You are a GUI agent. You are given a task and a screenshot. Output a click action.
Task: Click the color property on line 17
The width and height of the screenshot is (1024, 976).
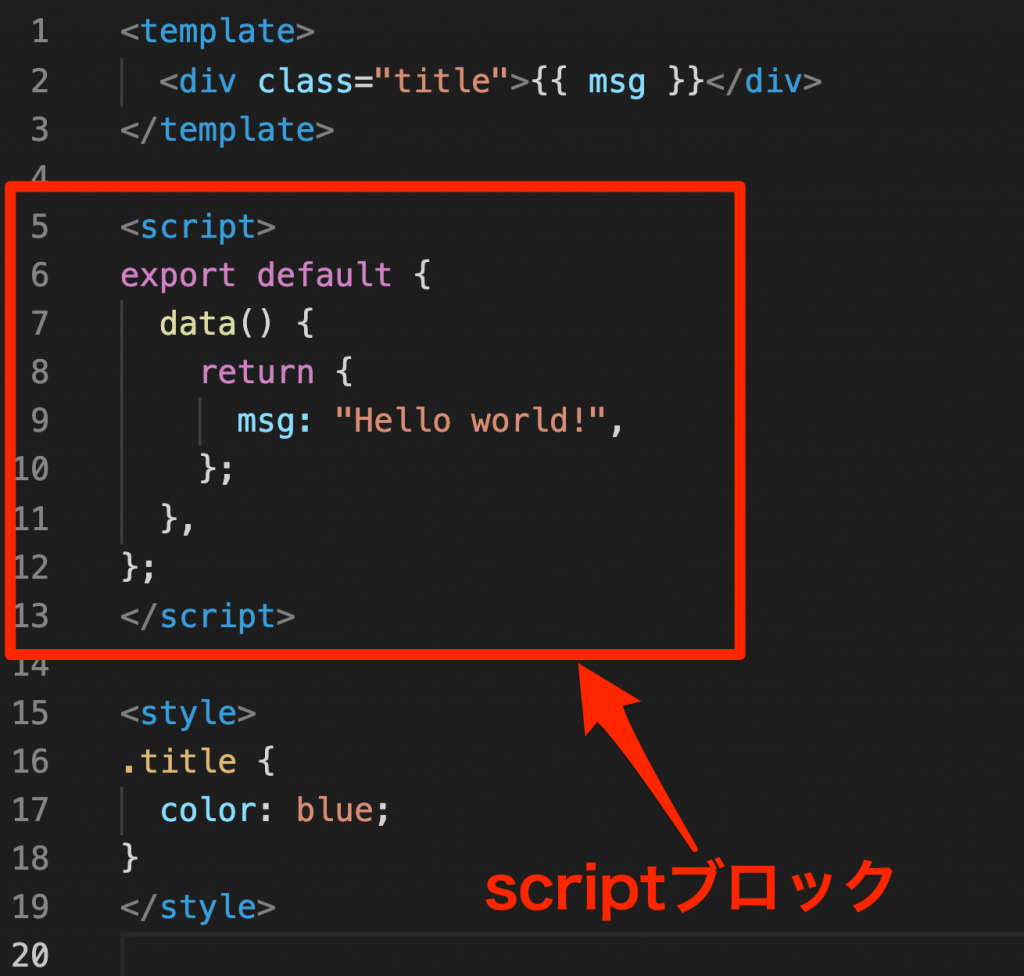(x=210, y=809)
